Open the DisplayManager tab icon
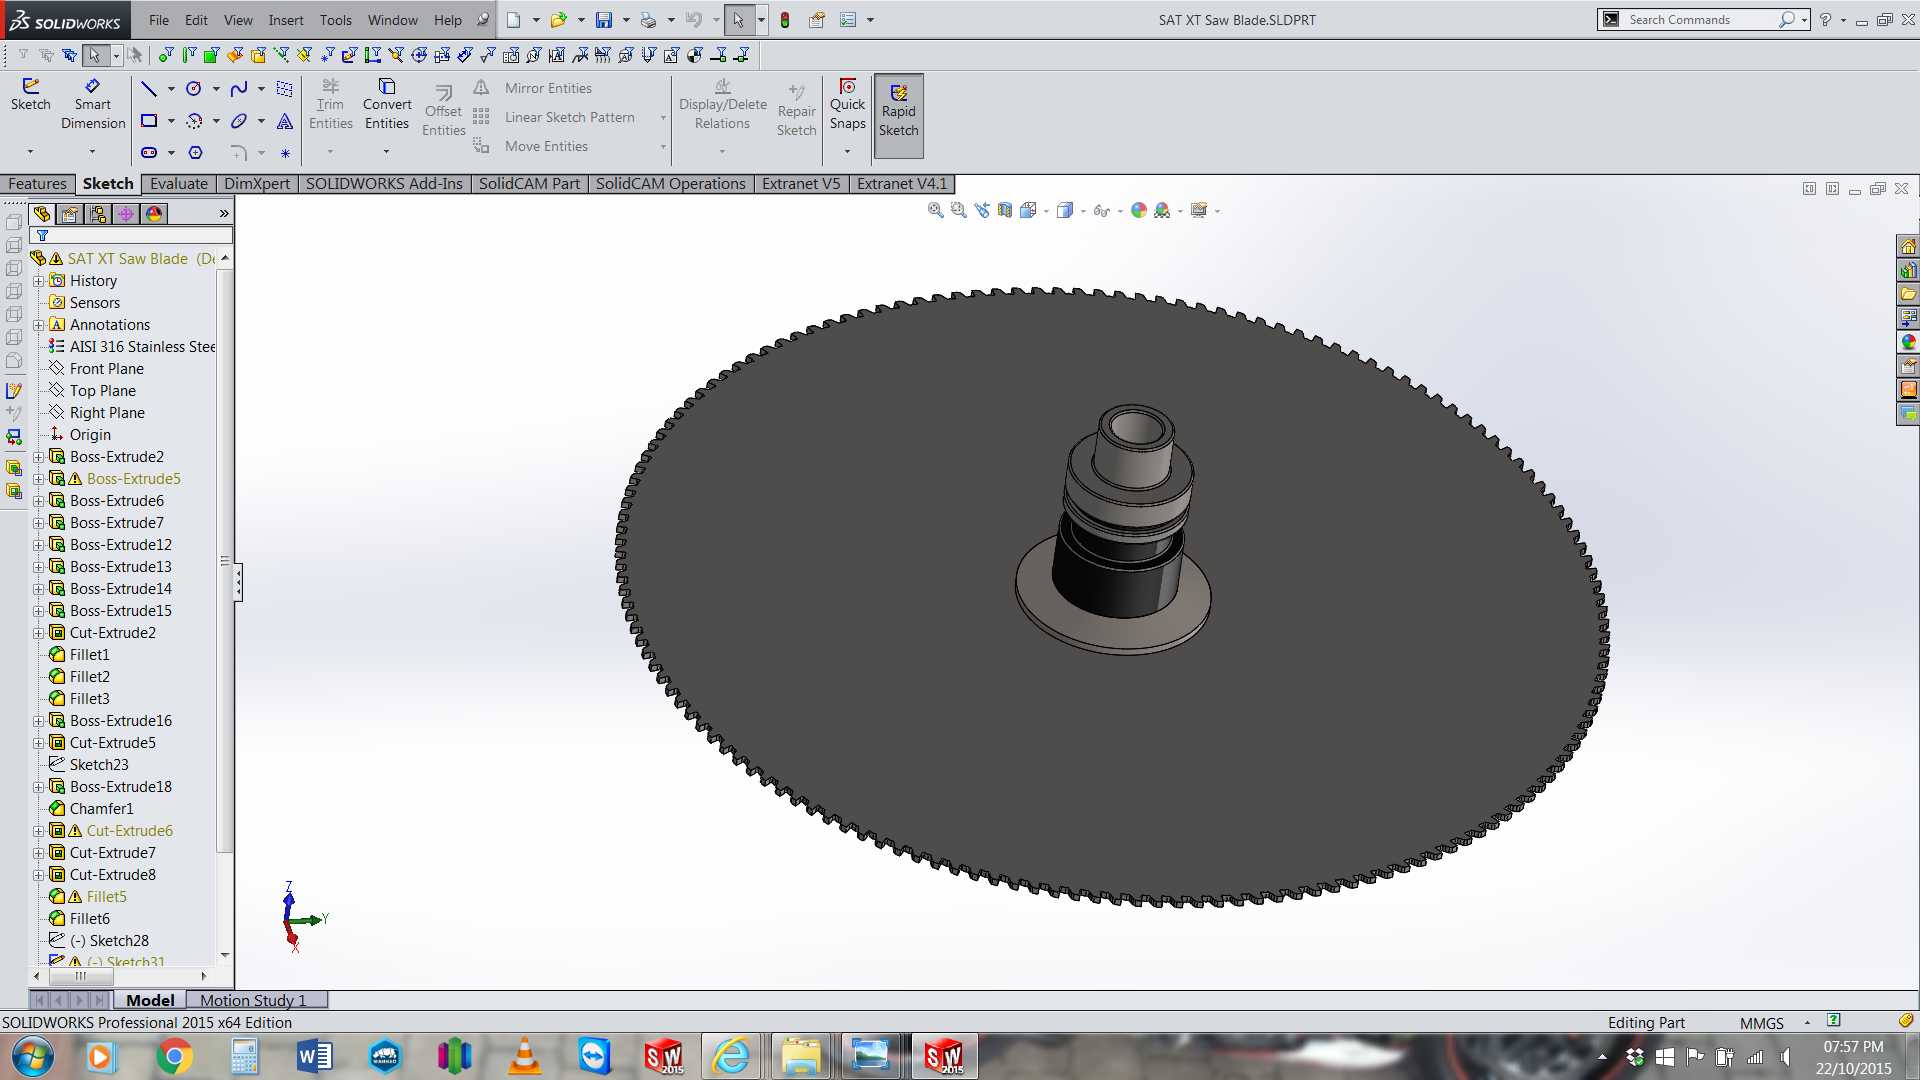1920x1080 pixels. (x=154, y=214)
